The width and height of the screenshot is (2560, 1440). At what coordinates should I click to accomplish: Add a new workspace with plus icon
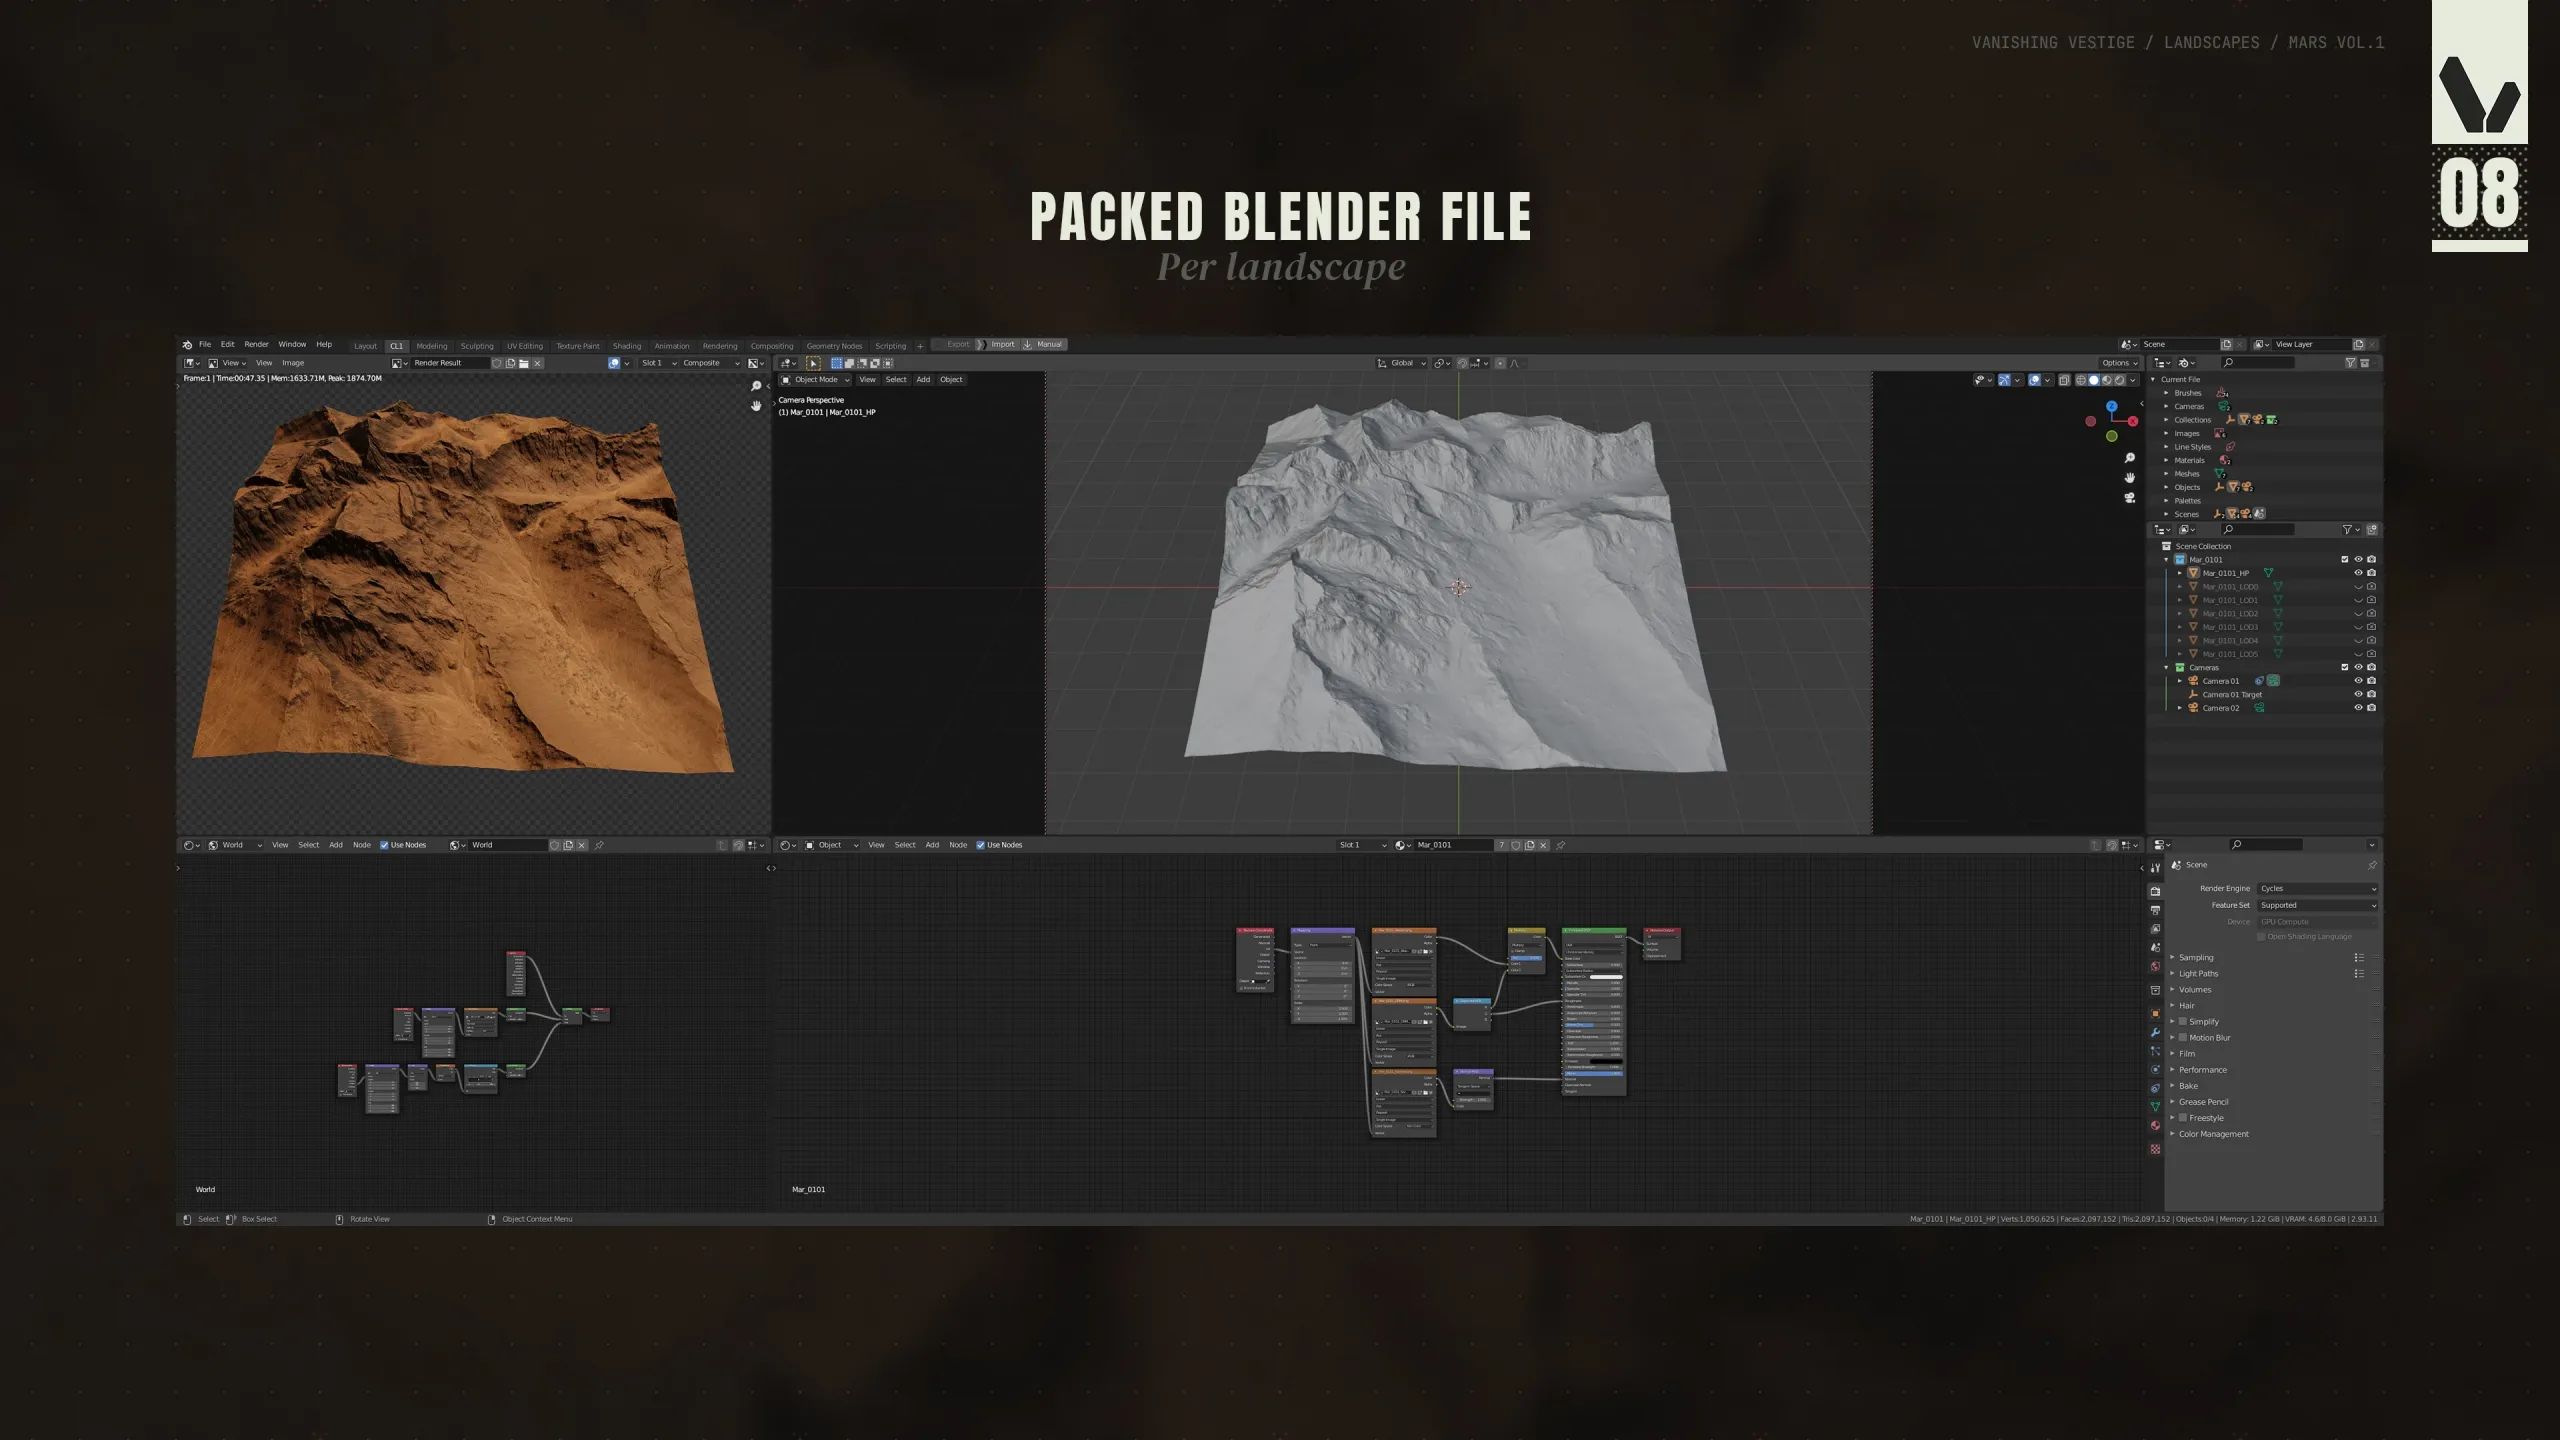pos(920,346)
